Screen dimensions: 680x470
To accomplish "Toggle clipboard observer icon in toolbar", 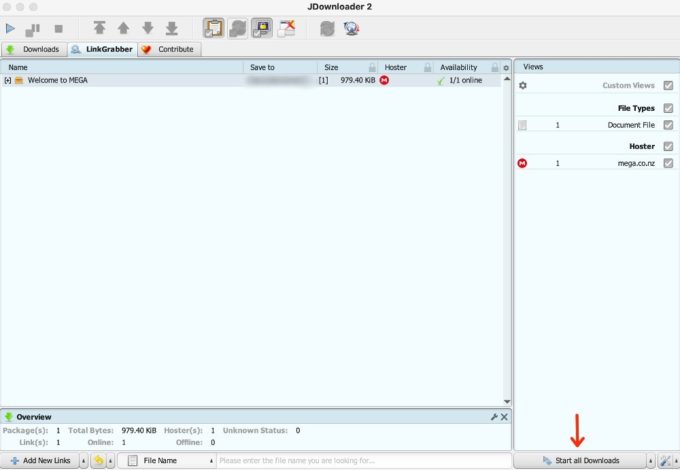I will pos(213,29).
